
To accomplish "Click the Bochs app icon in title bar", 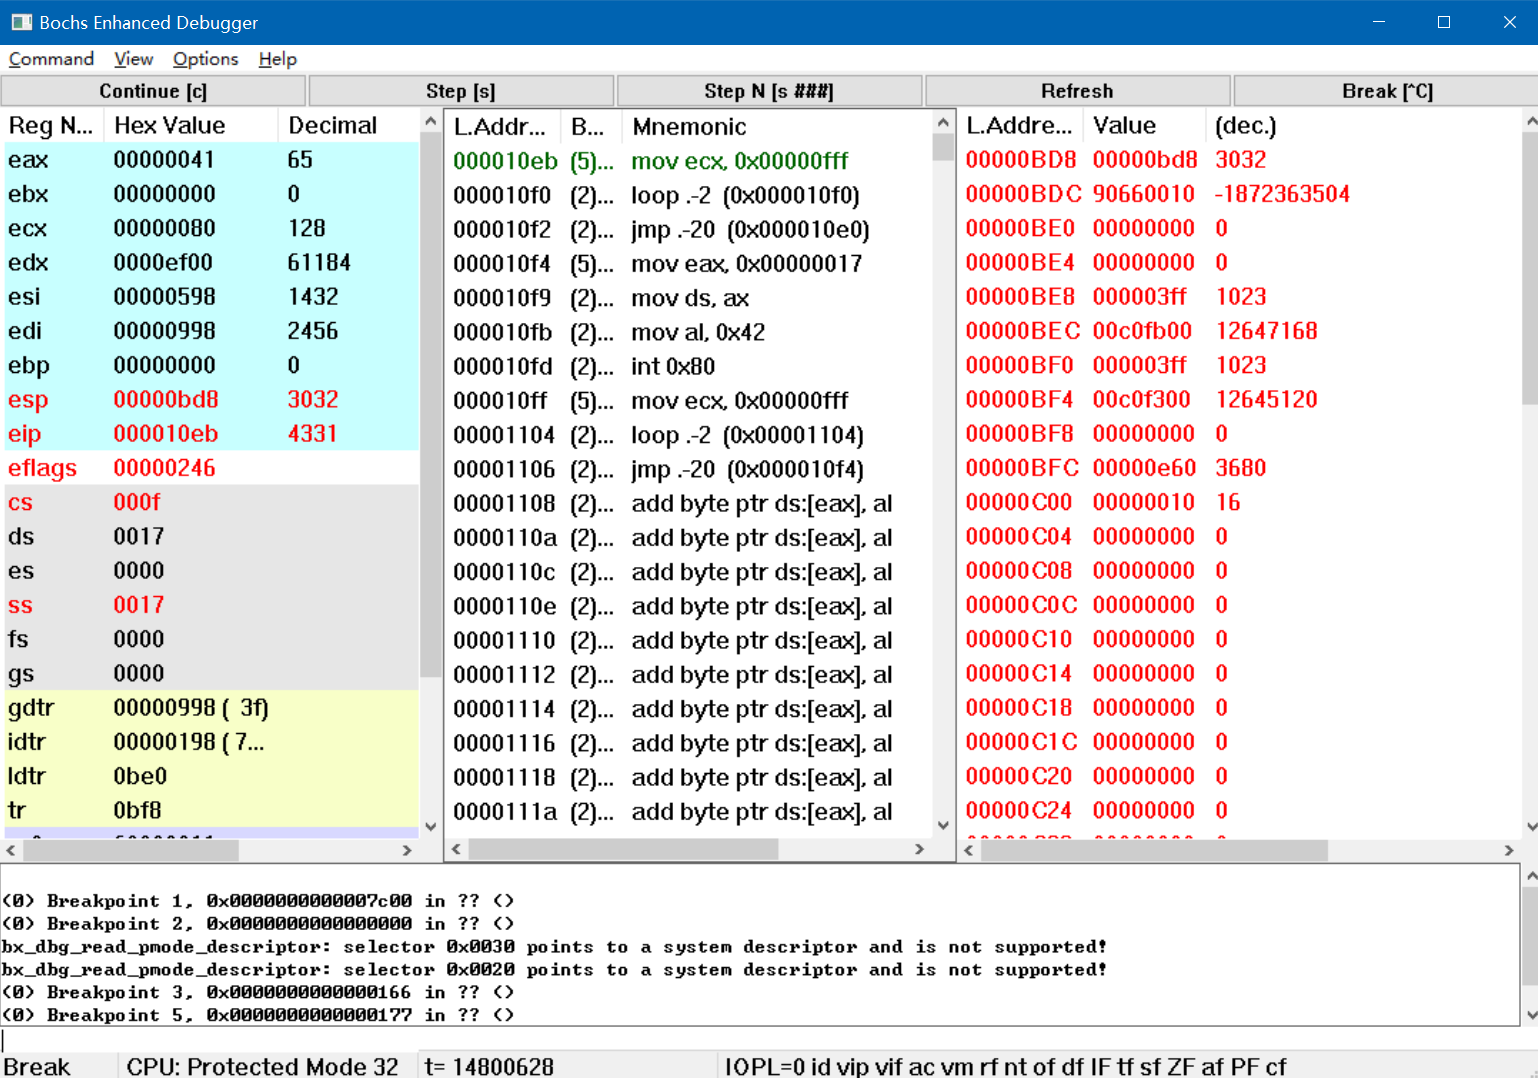I will [21, 22].
